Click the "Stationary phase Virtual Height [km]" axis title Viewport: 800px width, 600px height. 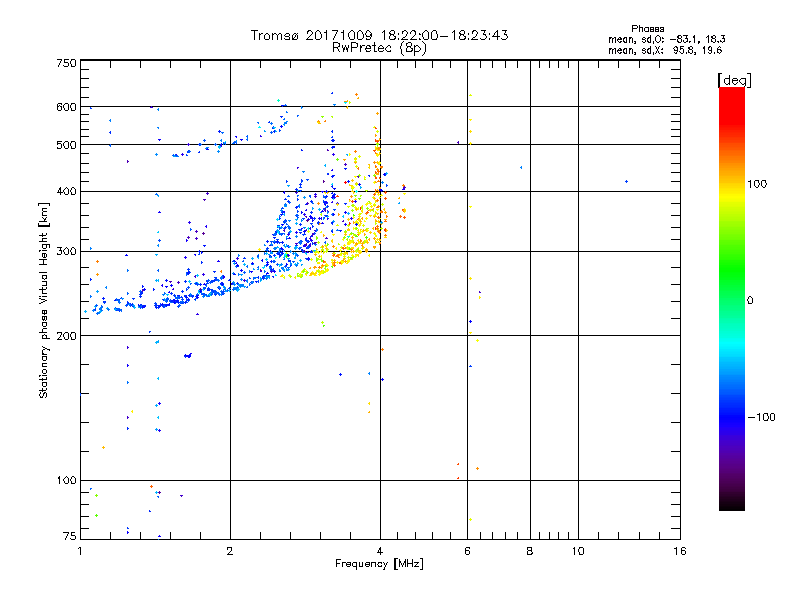(x=44, y=301)
